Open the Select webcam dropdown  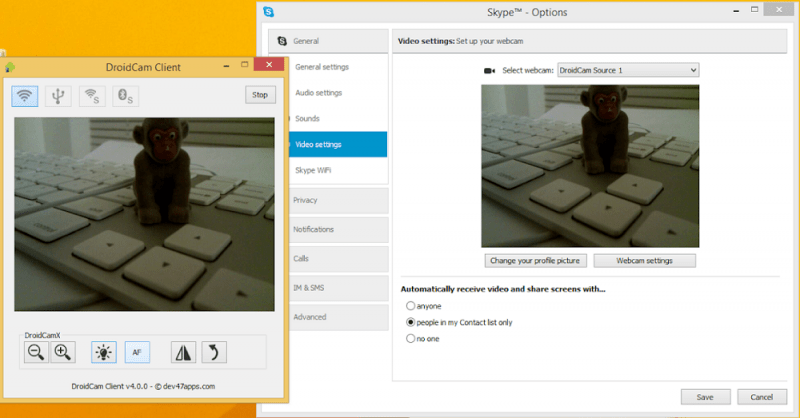(x=628, y=70)
